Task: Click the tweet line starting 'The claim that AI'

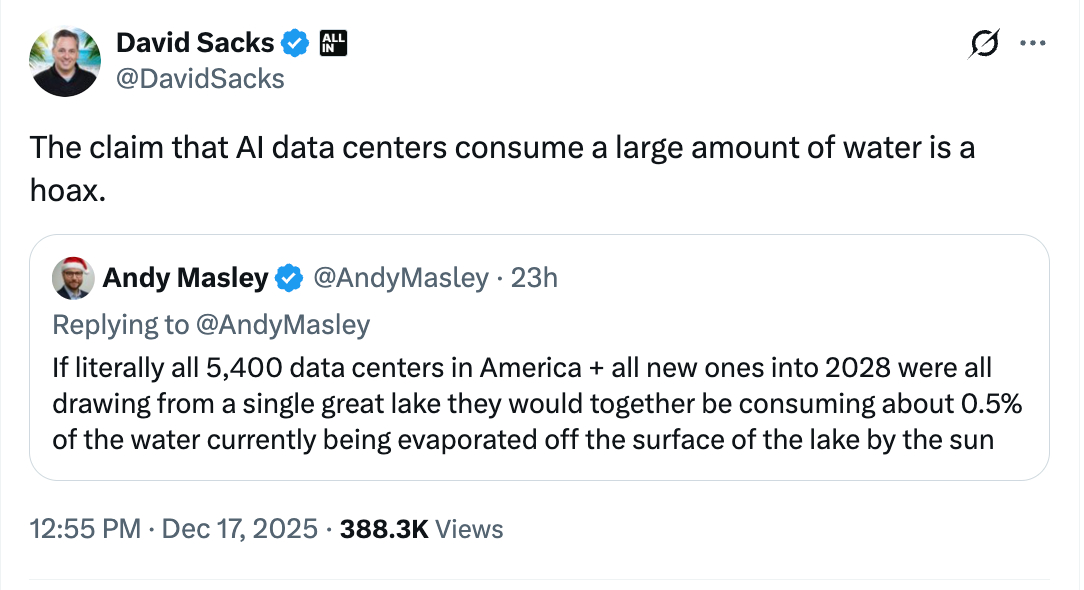Action: click(502, 148)
